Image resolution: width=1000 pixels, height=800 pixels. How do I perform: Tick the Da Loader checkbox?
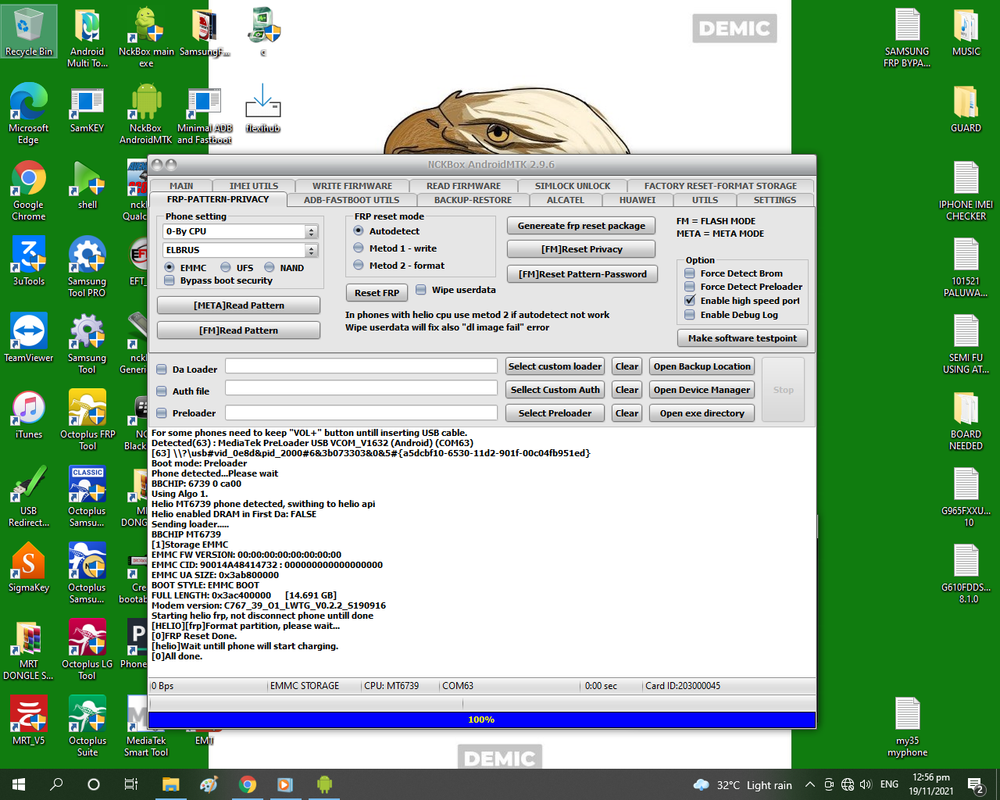tap(162, 369)
